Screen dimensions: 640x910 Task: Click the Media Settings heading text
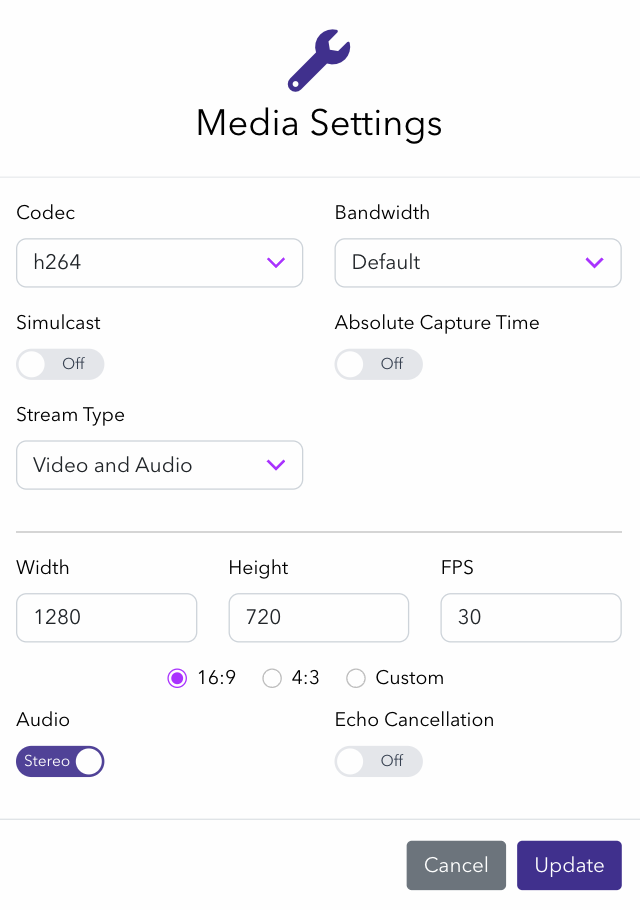319,123
